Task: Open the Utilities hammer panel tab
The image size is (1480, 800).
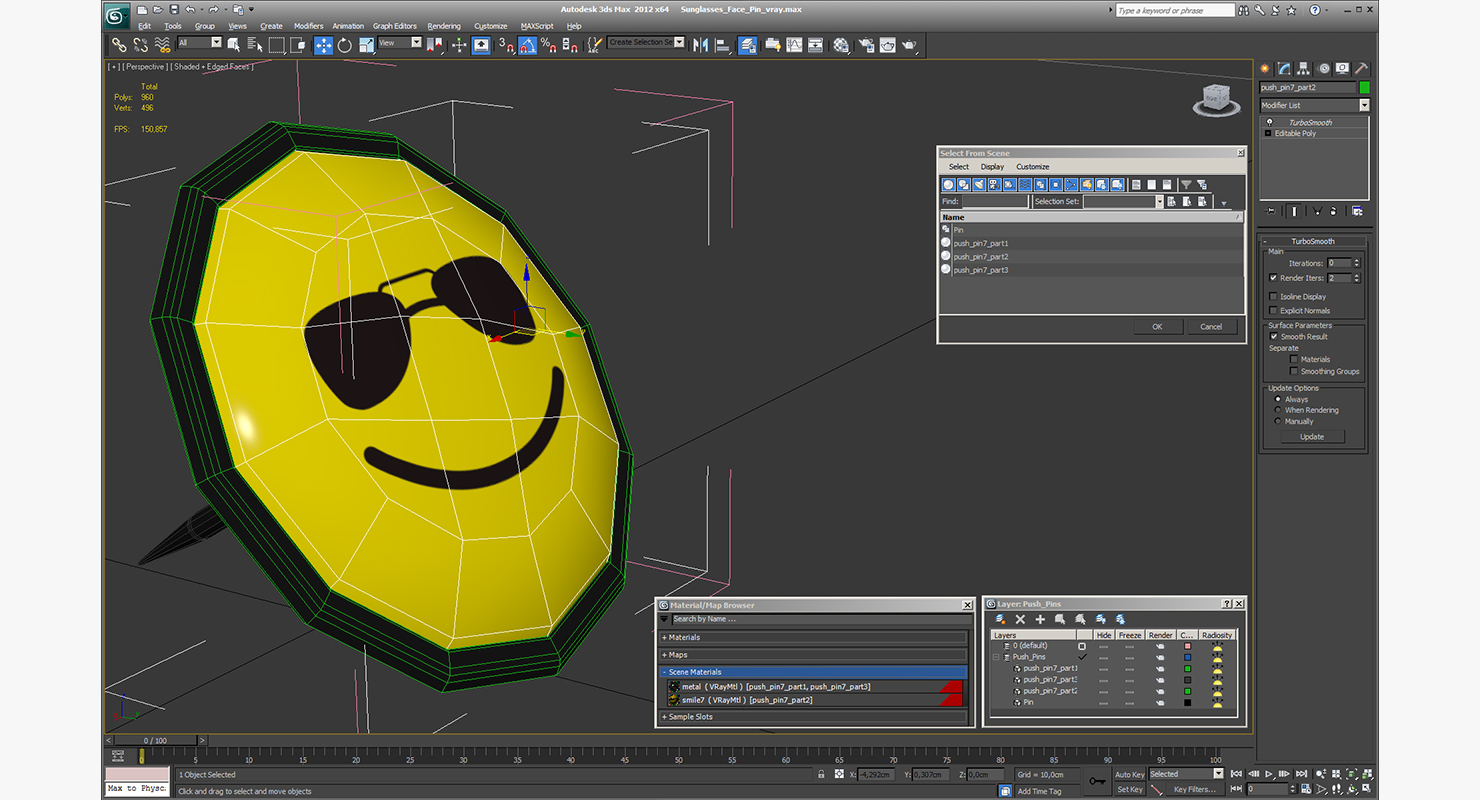Action: coord(1362,69)
